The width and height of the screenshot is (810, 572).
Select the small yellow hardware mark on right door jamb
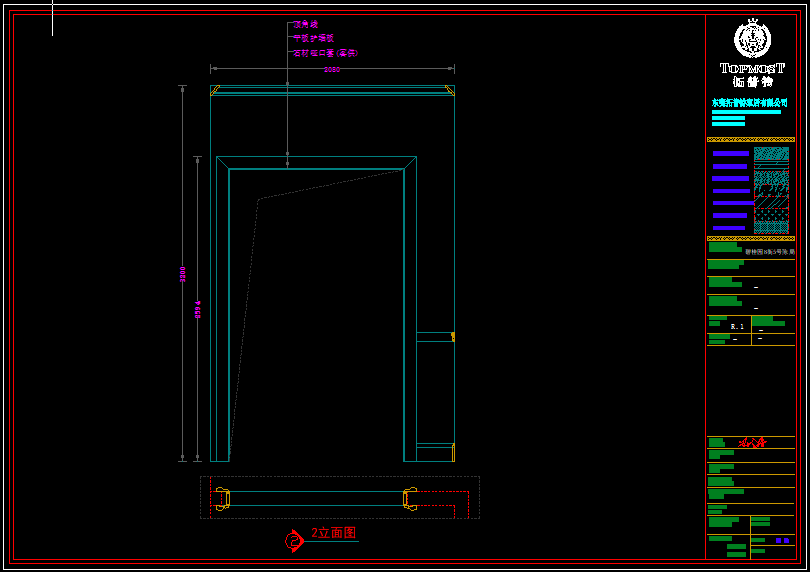click(453, 336)
